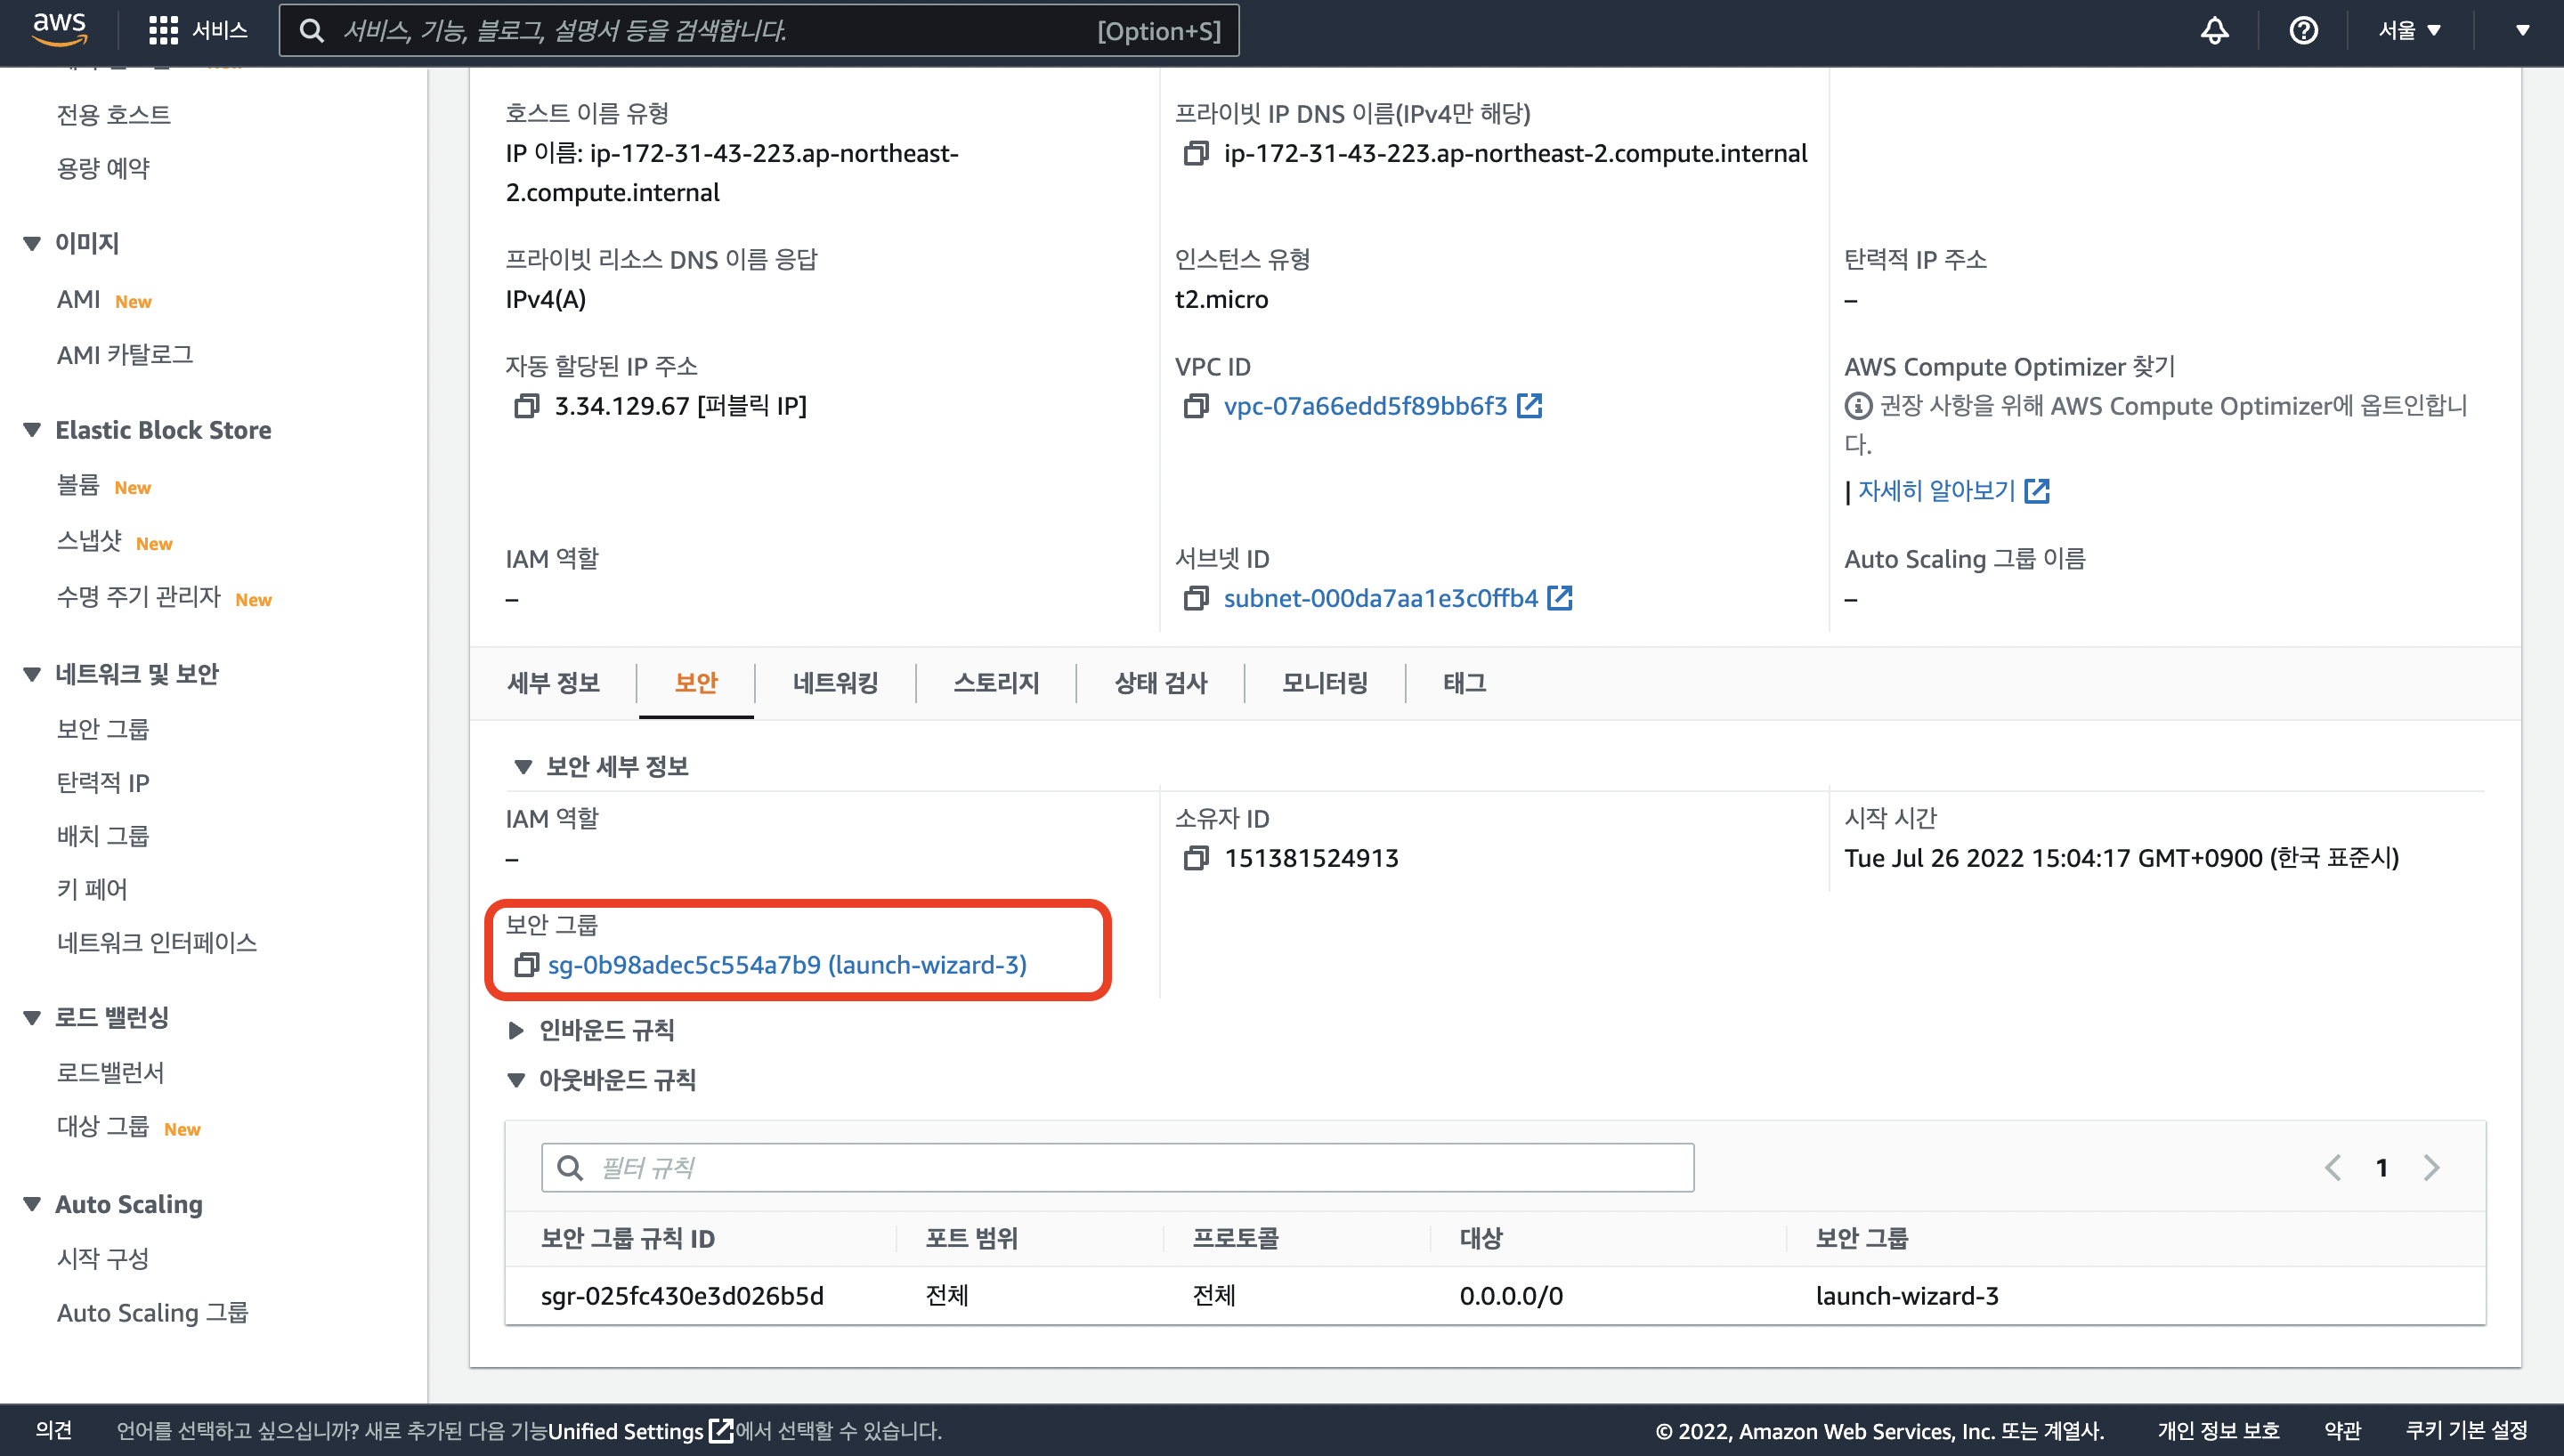Image resolution: width=2564 pixels, height=1456 pixels.
Task: Open the sg-0b98adec5c554a7b9 security group link
Action: click(x=787, y=965)
